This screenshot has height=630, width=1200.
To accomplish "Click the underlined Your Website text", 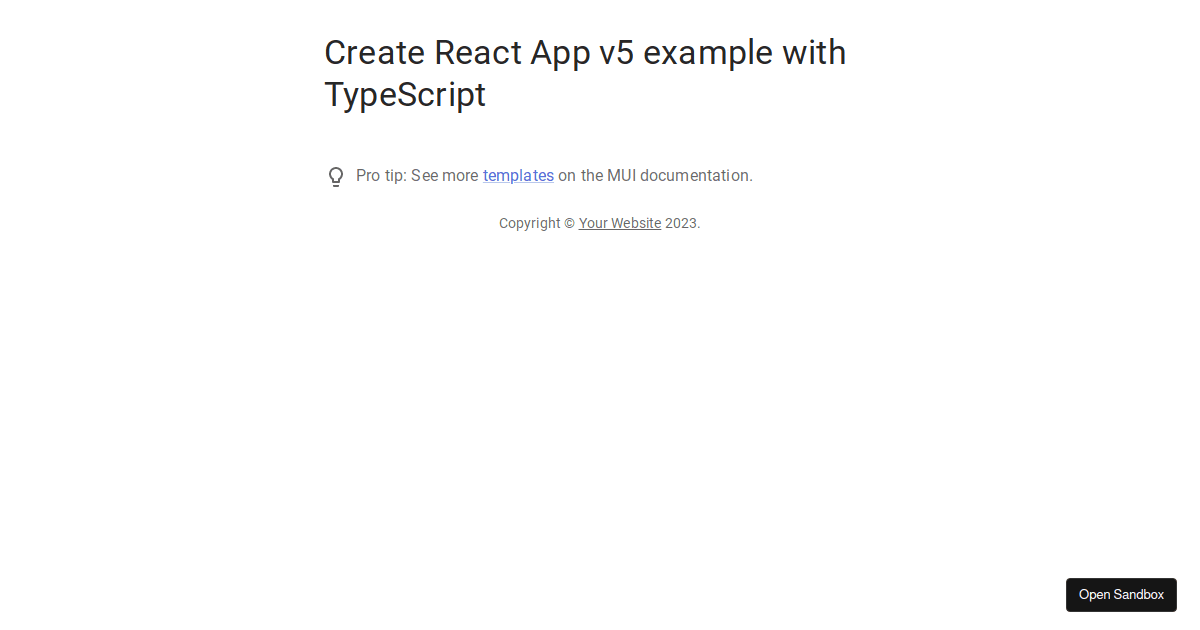I will 620,223.
